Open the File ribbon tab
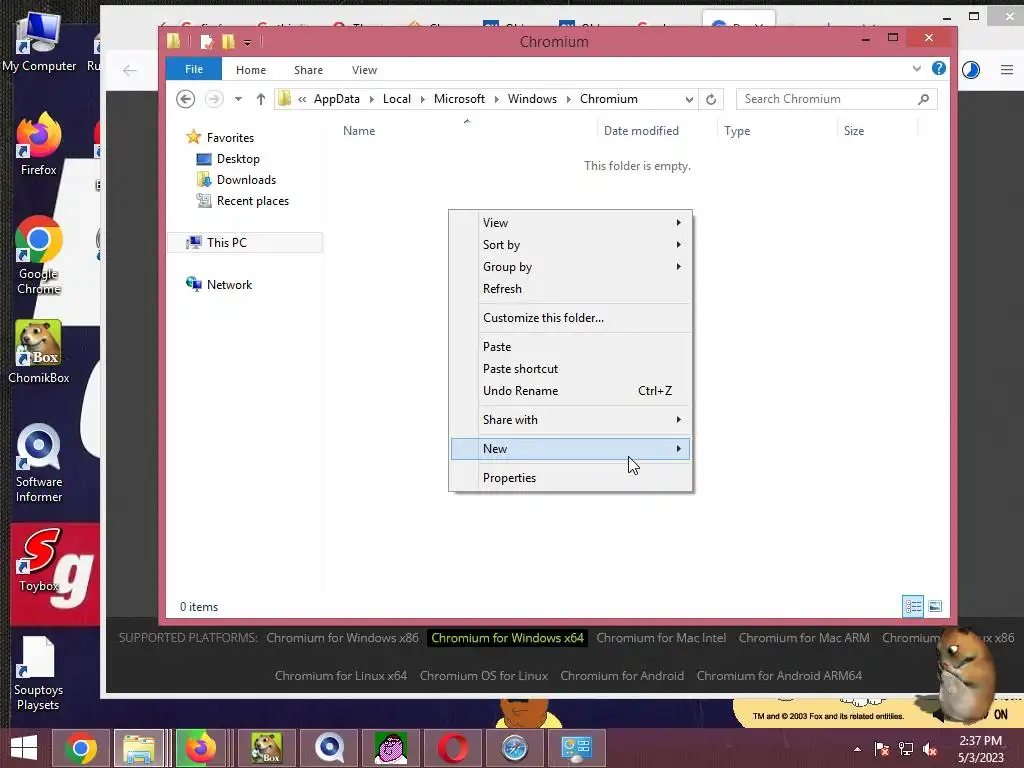The image size is (1024, 768). coord(194,69)
